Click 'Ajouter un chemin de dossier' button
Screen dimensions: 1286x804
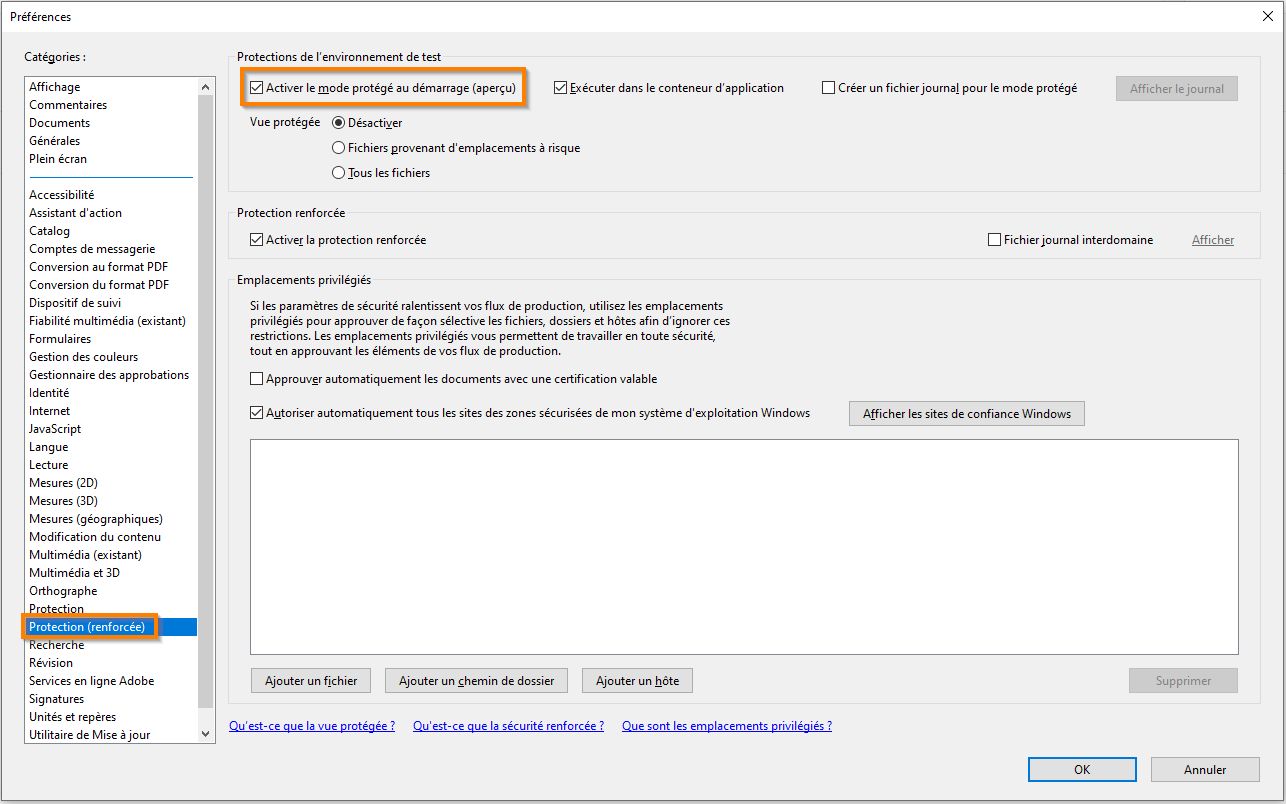[x=476, y=681]
